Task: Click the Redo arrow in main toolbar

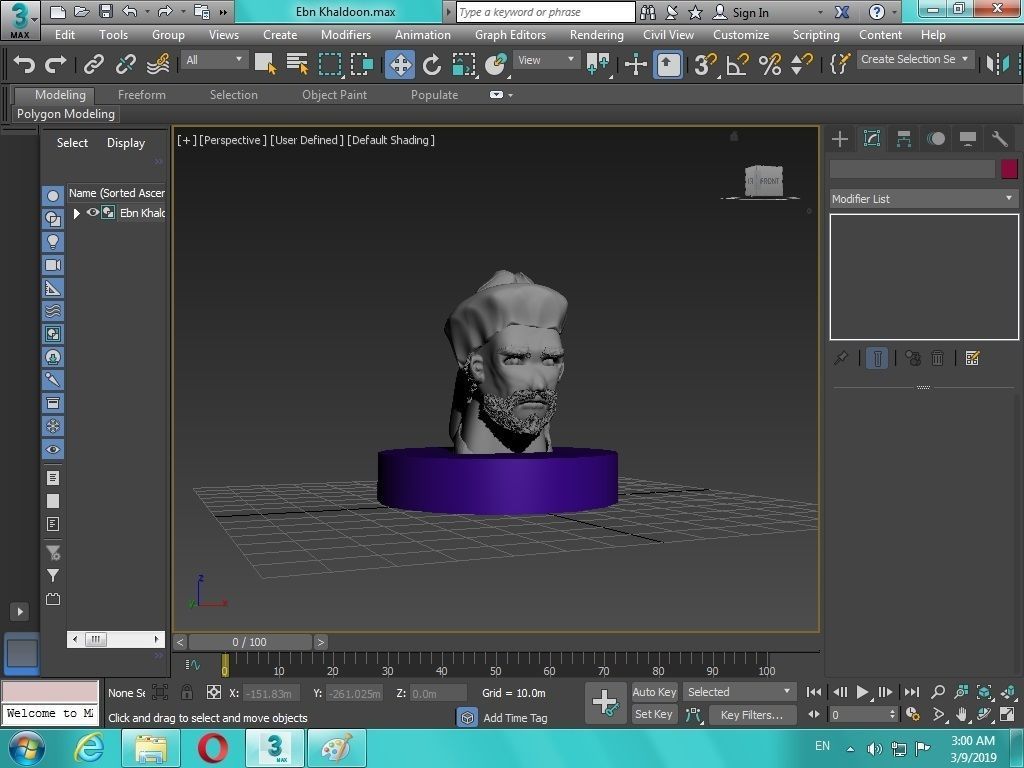Action: click(56, 64)
